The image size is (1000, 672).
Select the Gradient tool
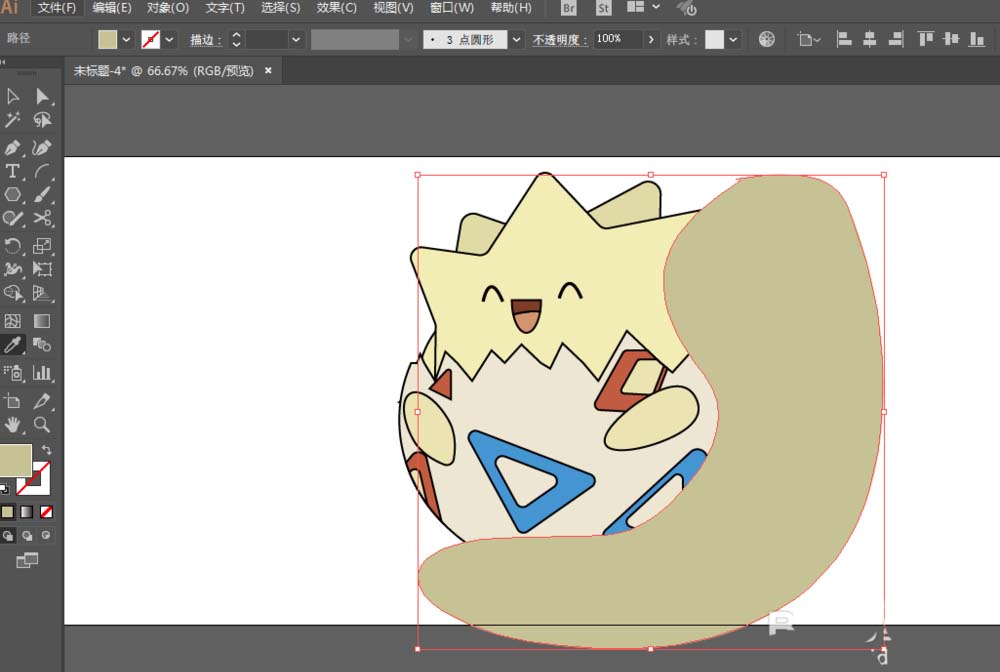pos(42,321)
